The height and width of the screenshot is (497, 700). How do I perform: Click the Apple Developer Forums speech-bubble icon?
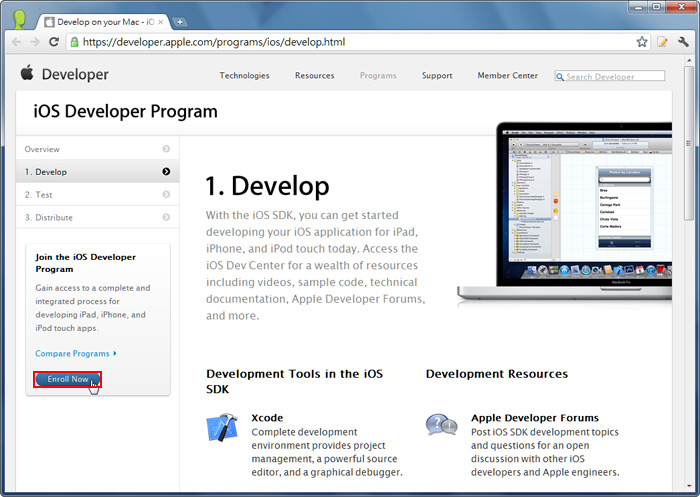(442, 424)
